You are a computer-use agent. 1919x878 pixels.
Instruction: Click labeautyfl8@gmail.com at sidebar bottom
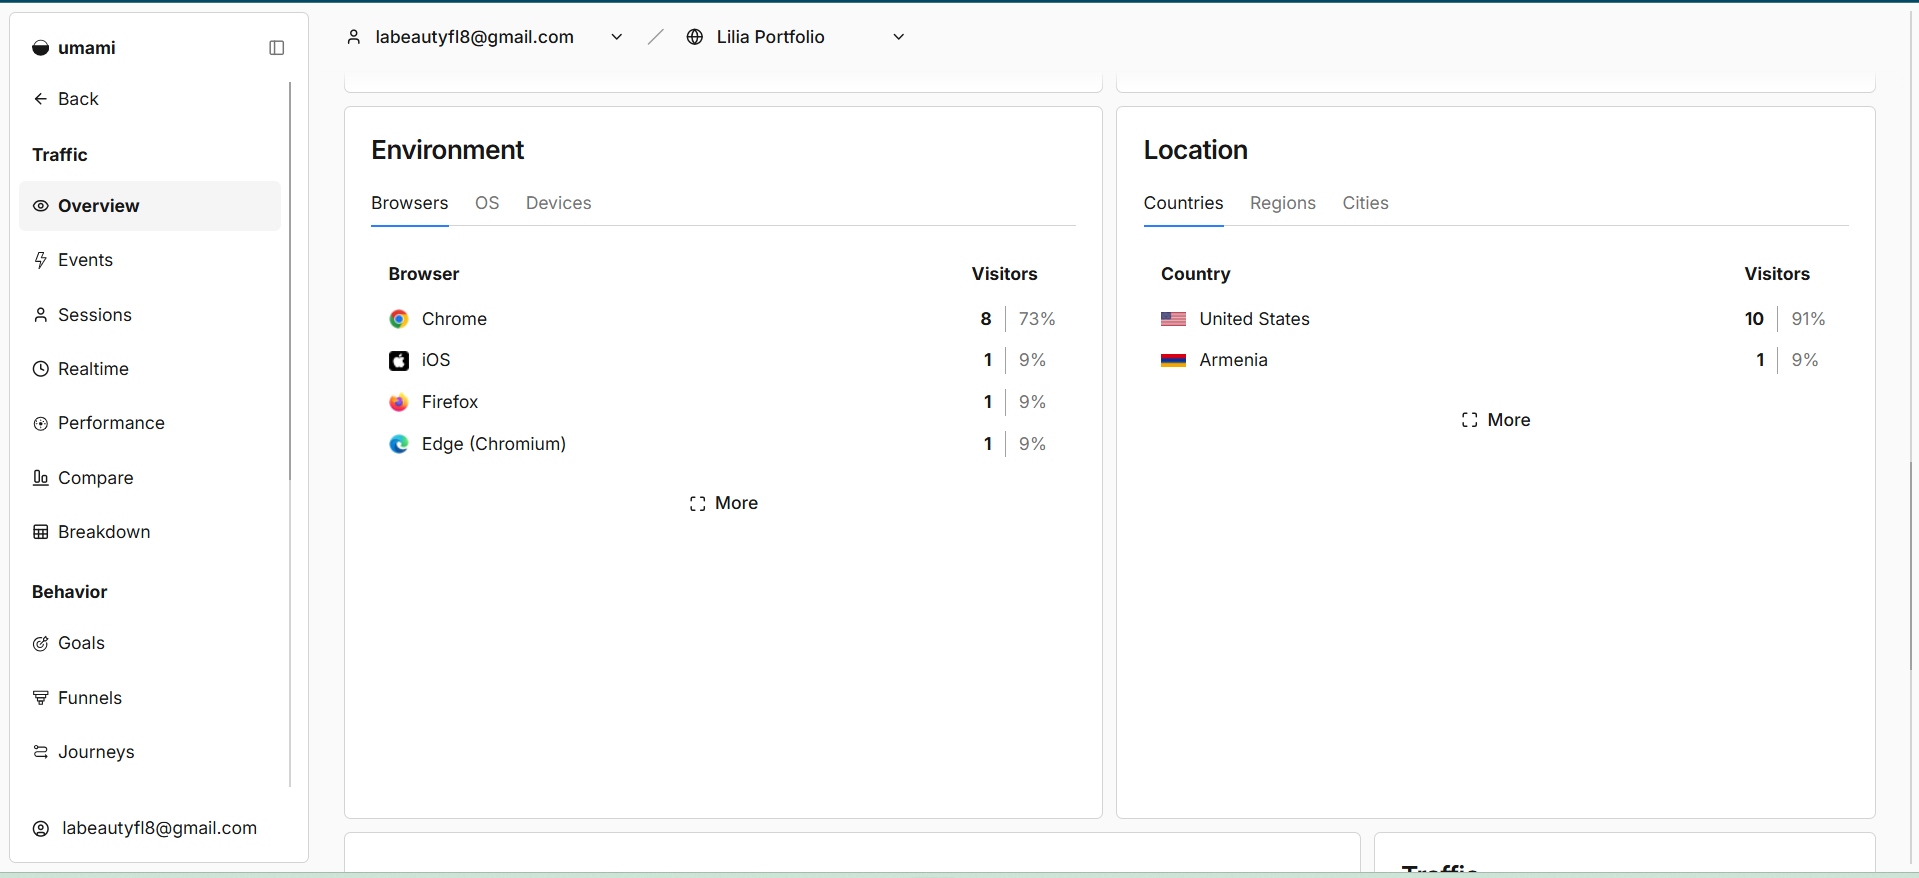pos(159,828)
